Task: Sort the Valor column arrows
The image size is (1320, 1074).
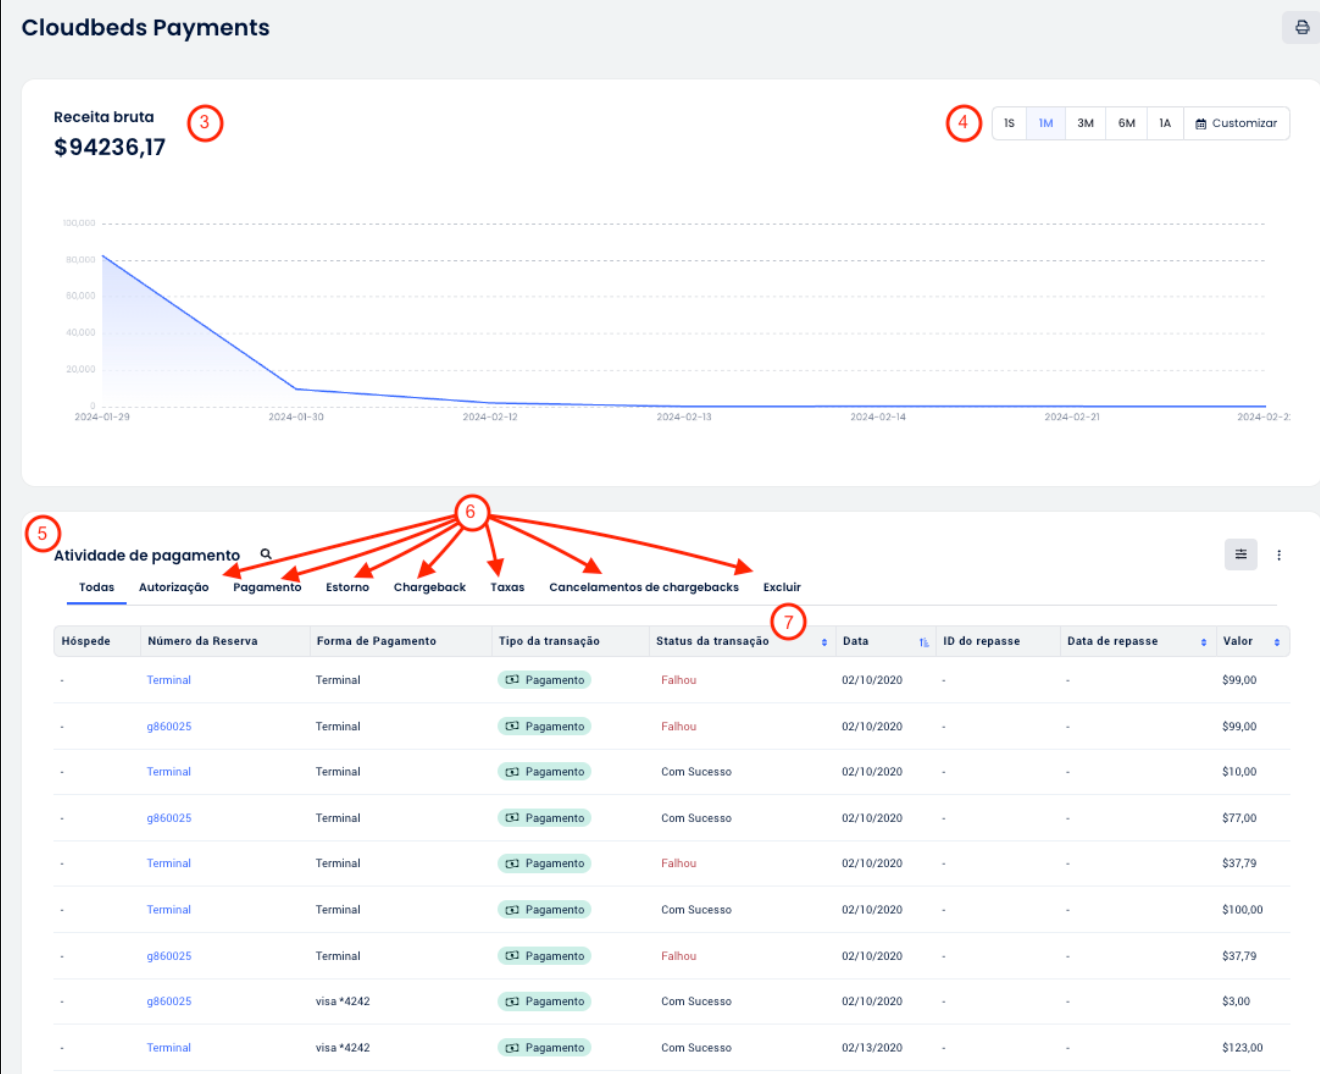Action: [x=1277, y=642]
